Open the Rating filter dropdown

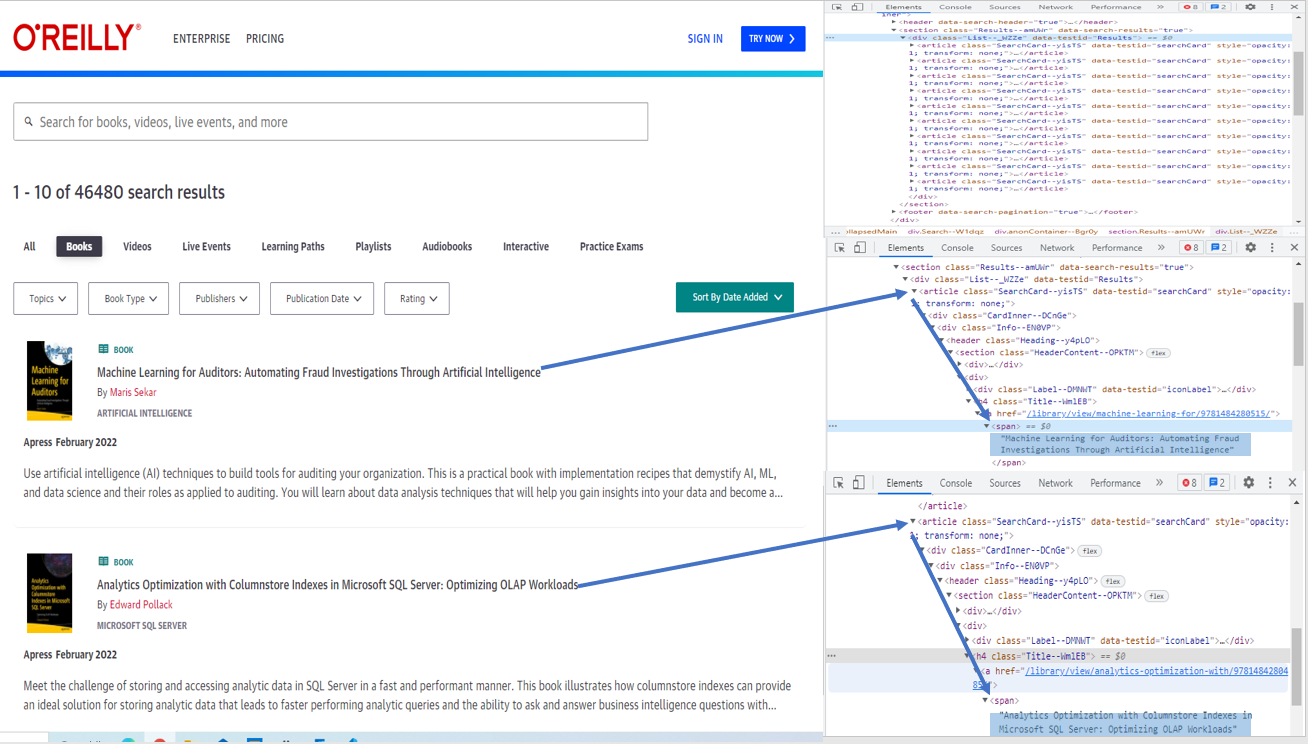[x=417, y=298]
